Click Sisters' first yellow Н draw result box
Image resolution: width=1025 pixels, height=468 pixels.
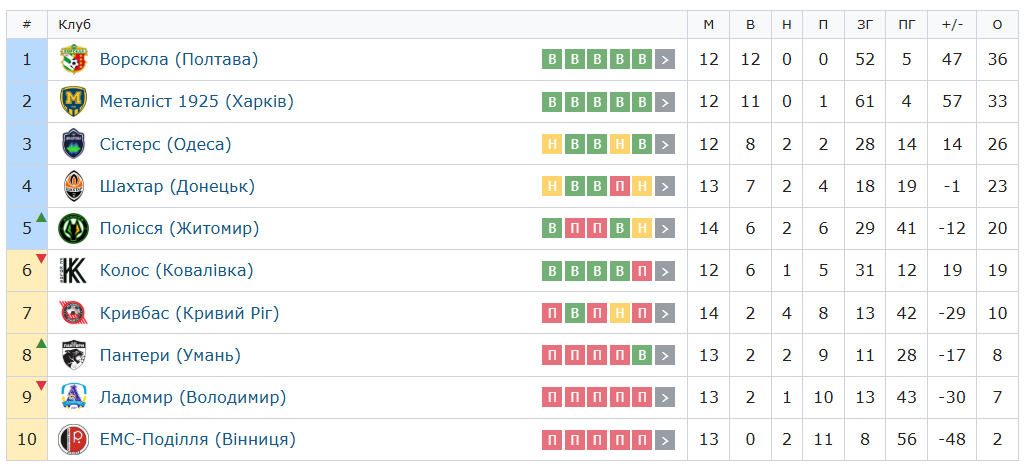point(552,144)
